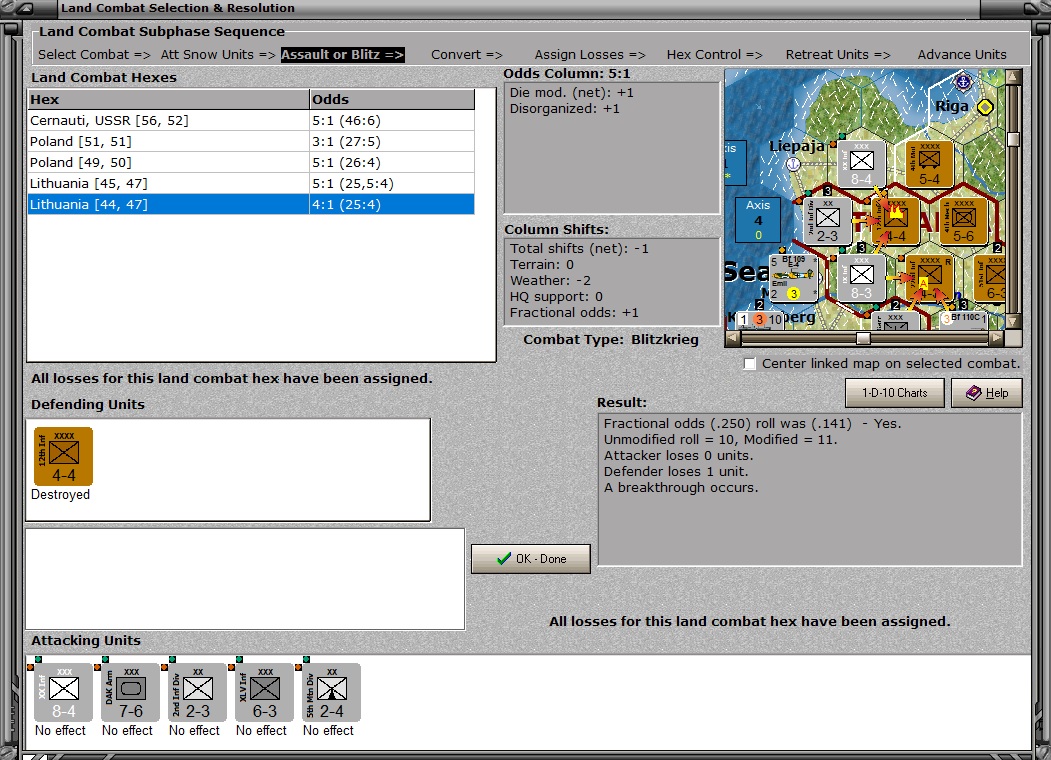Click the 8-4 infantry counter near Liepaja on map
The image size is (1051, 760).
[x=861, y=164]
